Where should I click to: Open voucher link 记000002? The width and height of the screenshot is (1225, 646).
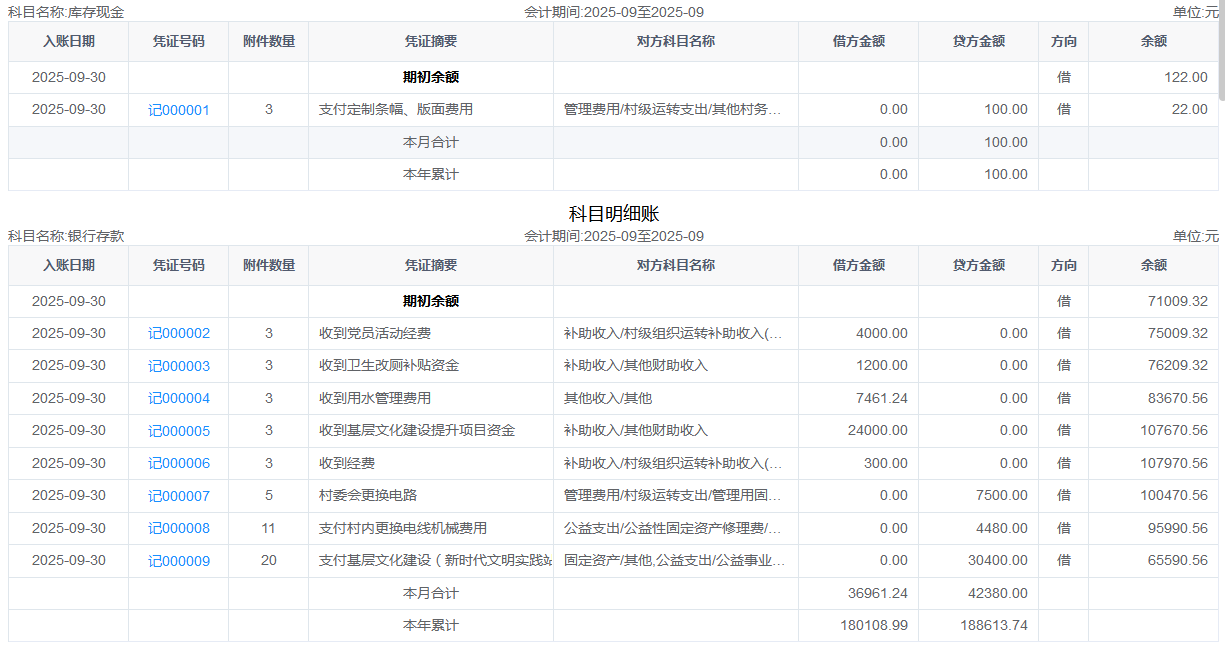pyautogui.click(x=179, y=333)
